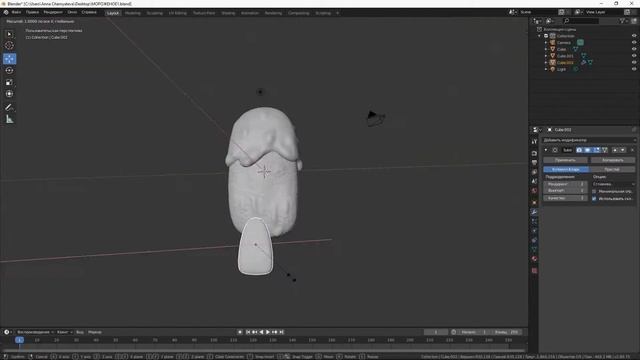This screenshot has width=640, height=360.
Task: Click the outliner search field
Action: (581, 20)
